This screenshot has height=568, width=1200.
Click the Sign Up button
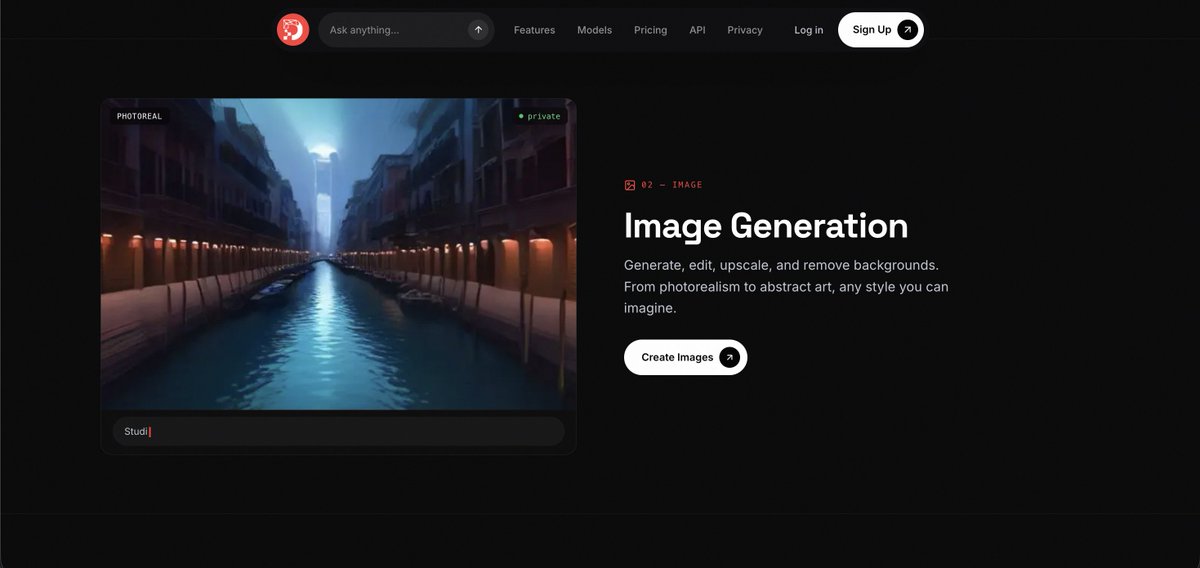coord(881,30)
